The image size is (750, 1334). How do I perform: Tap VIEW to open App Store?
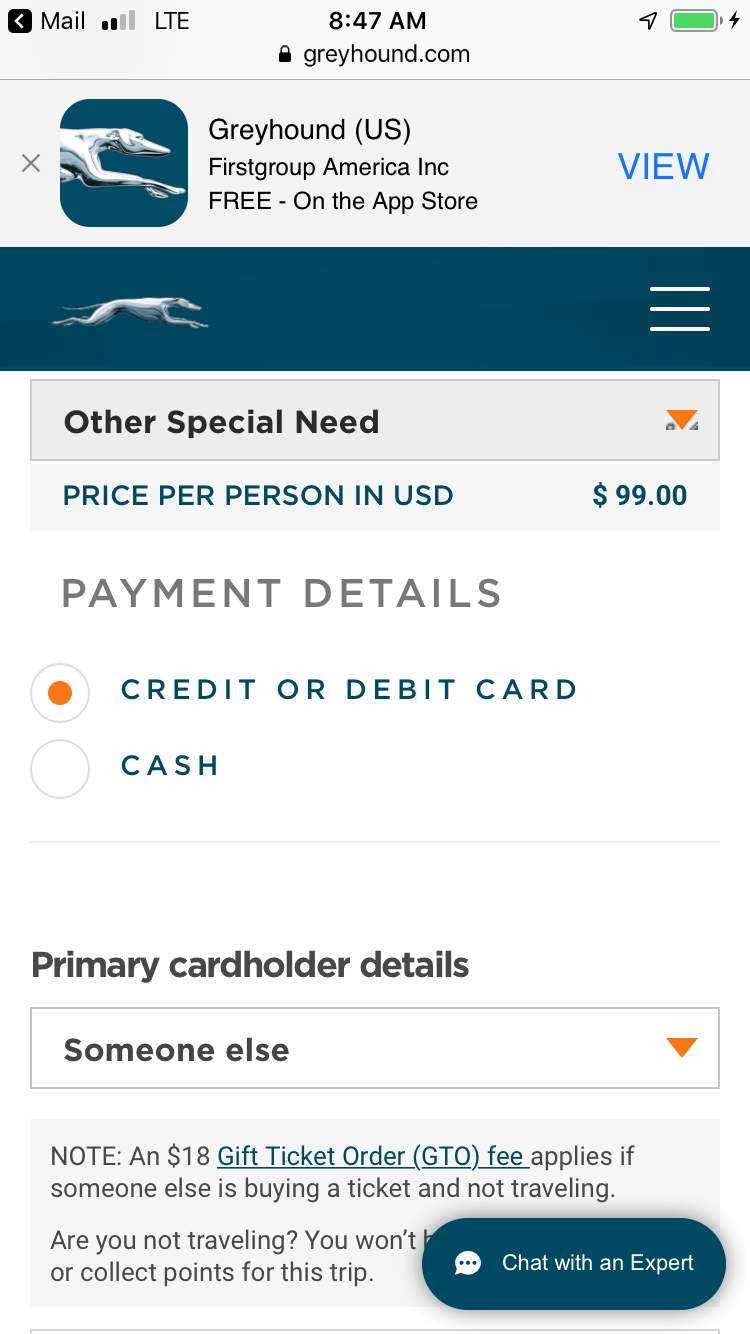(x=663, y=166)
